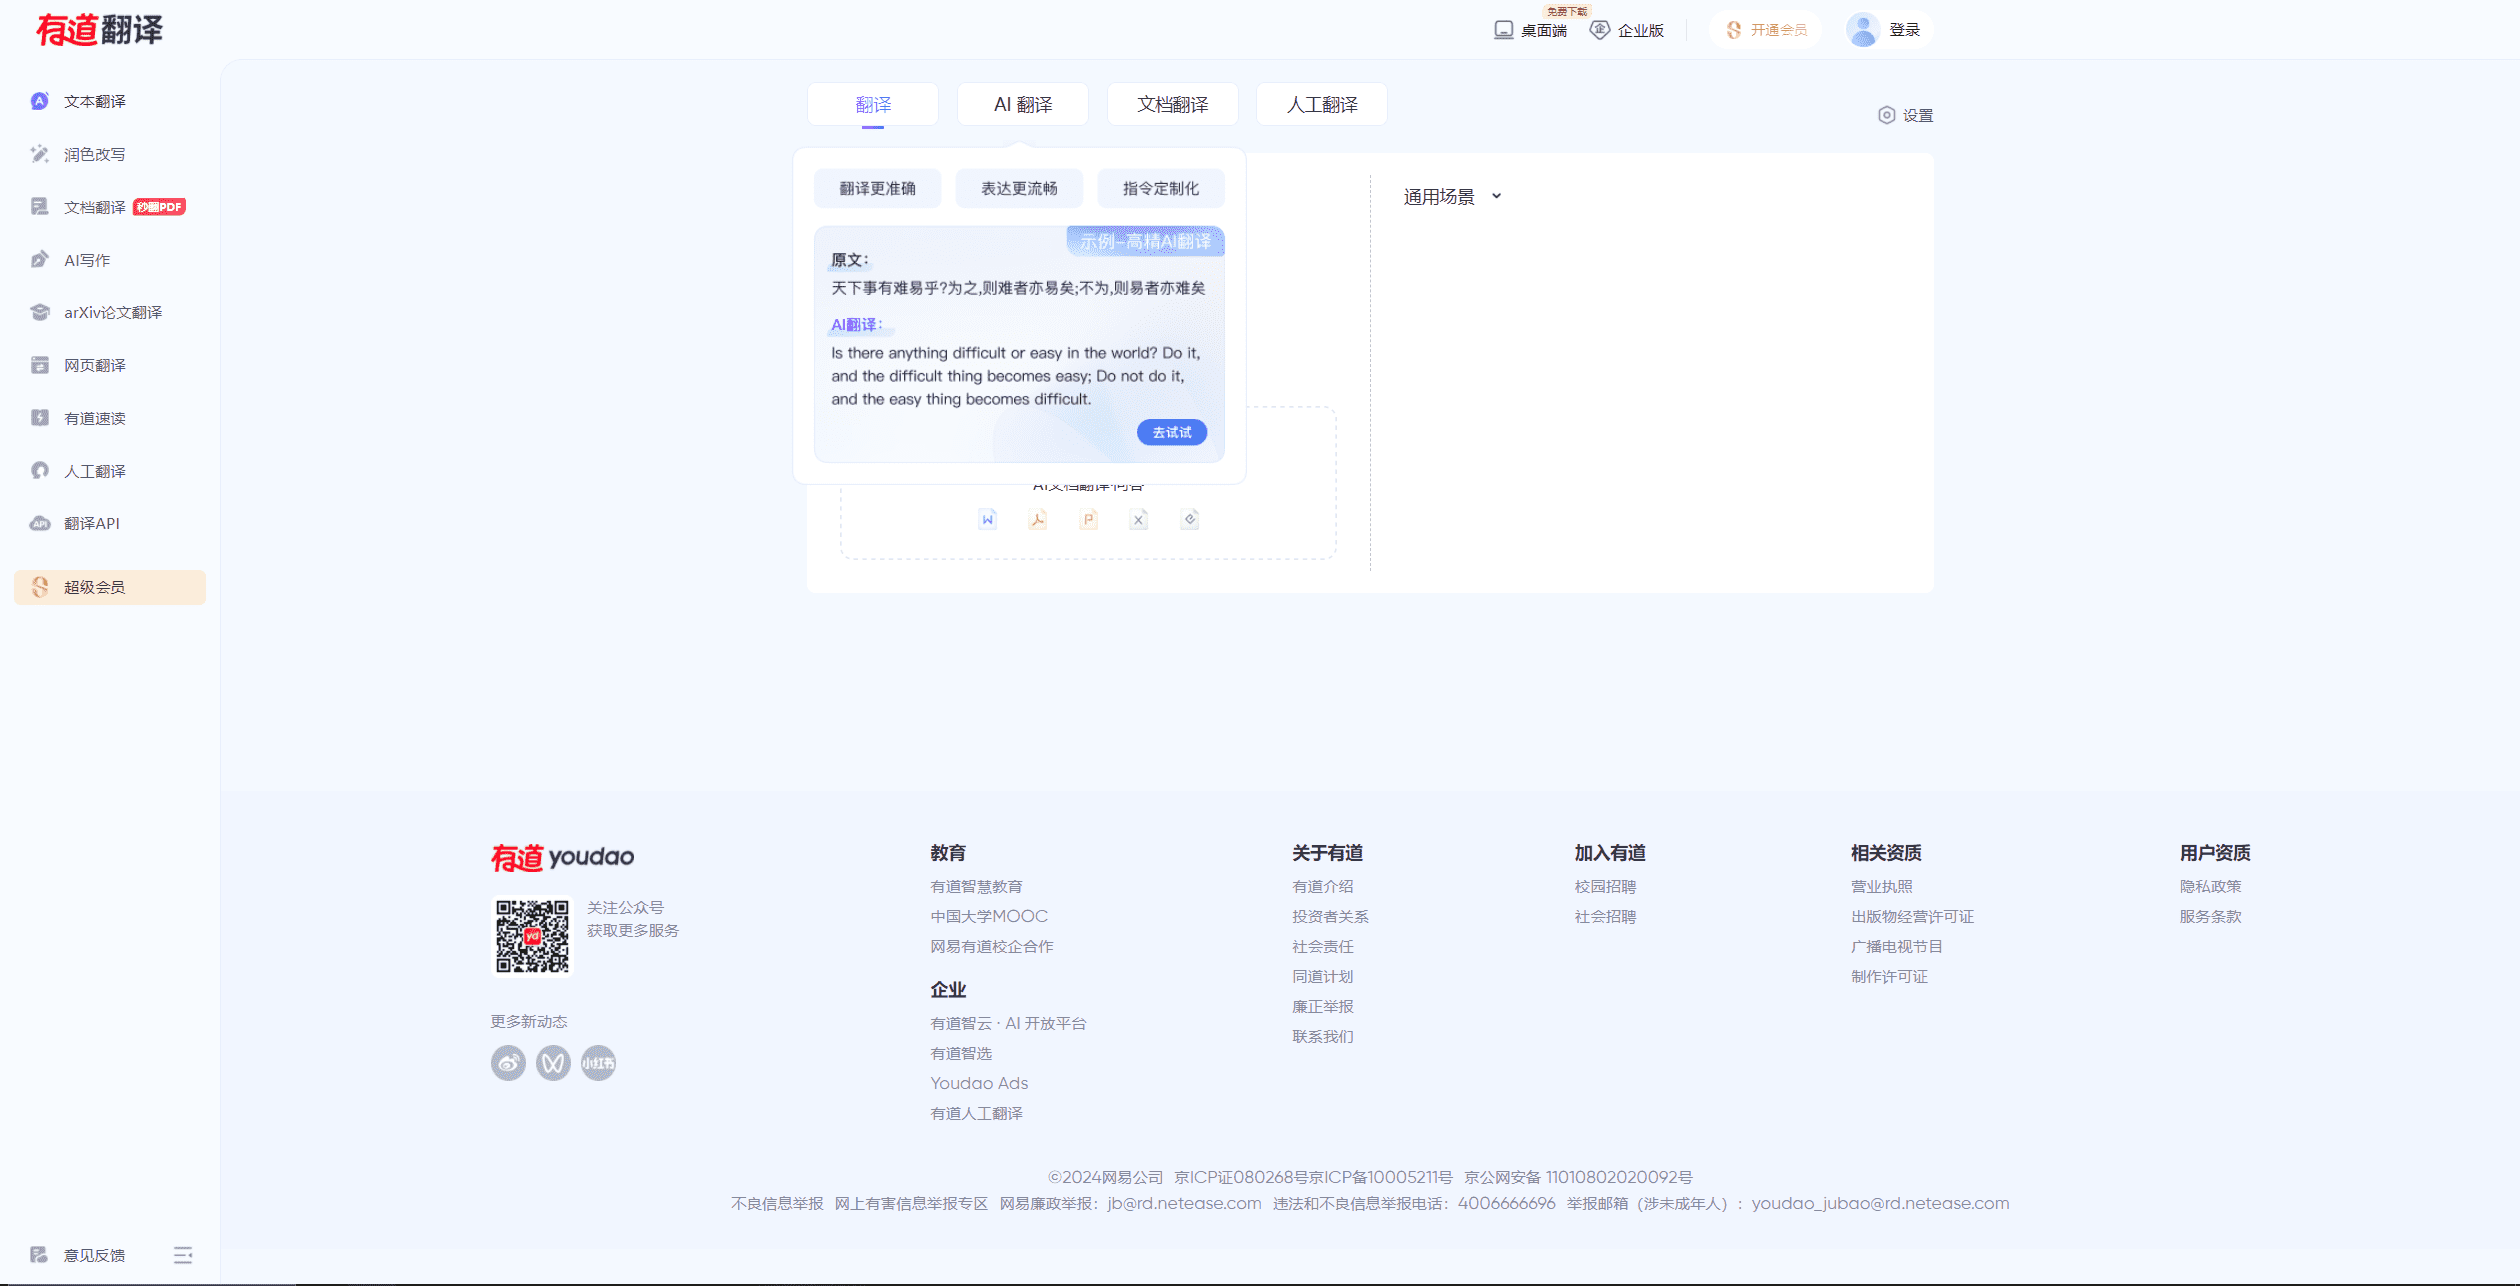
Task: Expand the 通用场景 dropdown
Action: [1452, 197]
